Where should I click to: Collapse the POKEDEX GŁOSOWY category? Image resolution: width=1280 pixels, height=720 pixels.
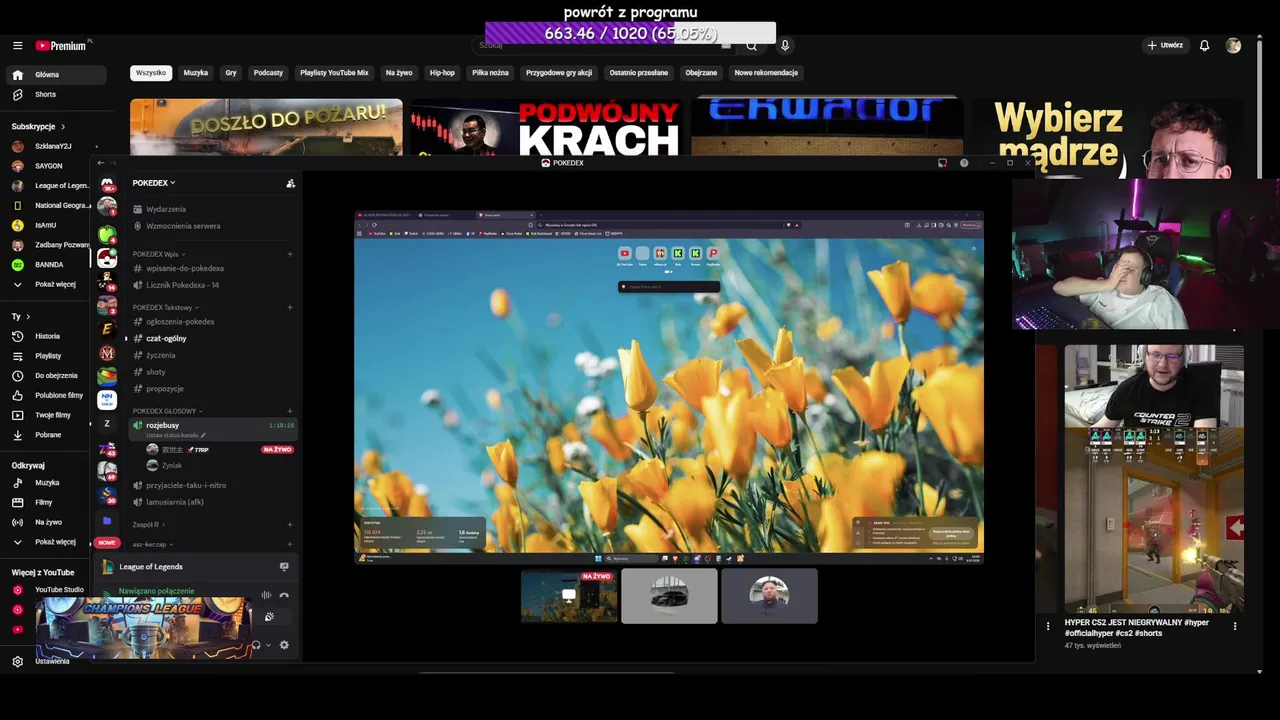tap(167, 411)
